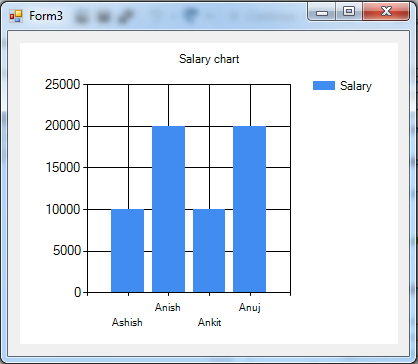Click the Salary chart title

(x=209, y=59)
